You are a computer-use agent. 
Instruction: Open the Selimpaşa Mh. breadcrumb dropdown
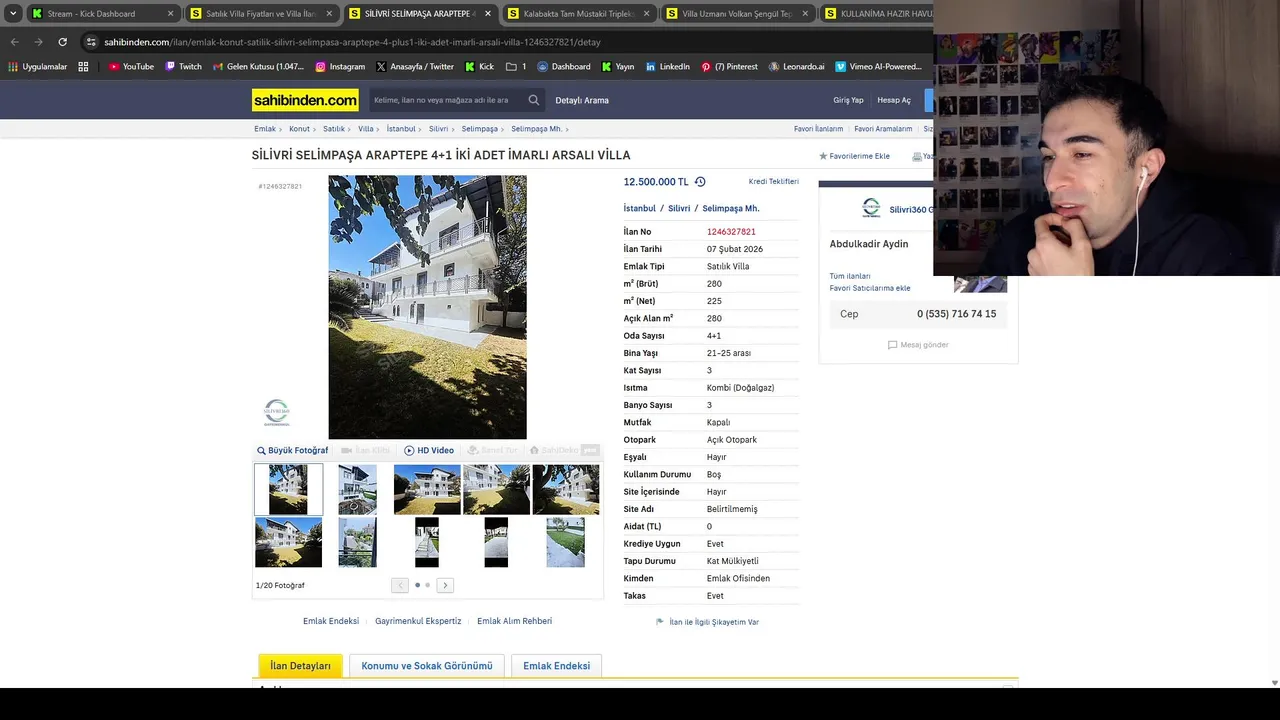pyautogui.click(x=540, y=129)
